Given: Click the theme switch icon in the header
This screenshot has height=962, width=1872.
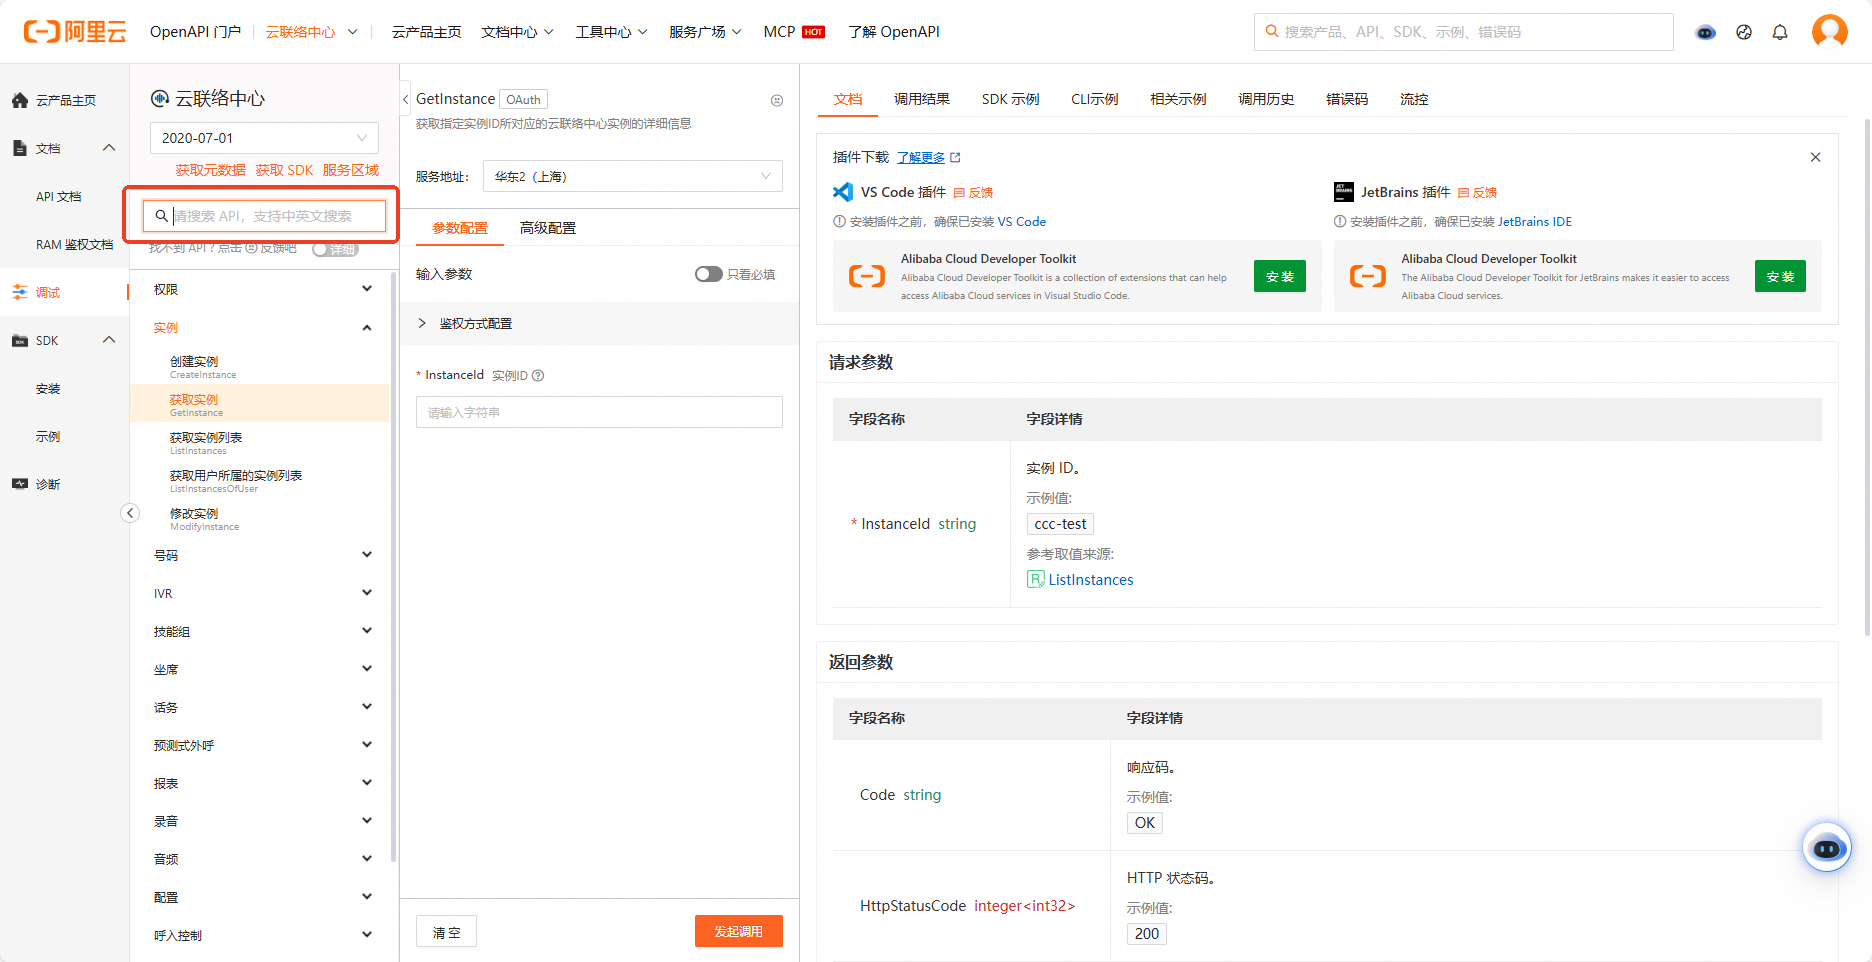Looking at the screenshot, I should click(1744, 32).
